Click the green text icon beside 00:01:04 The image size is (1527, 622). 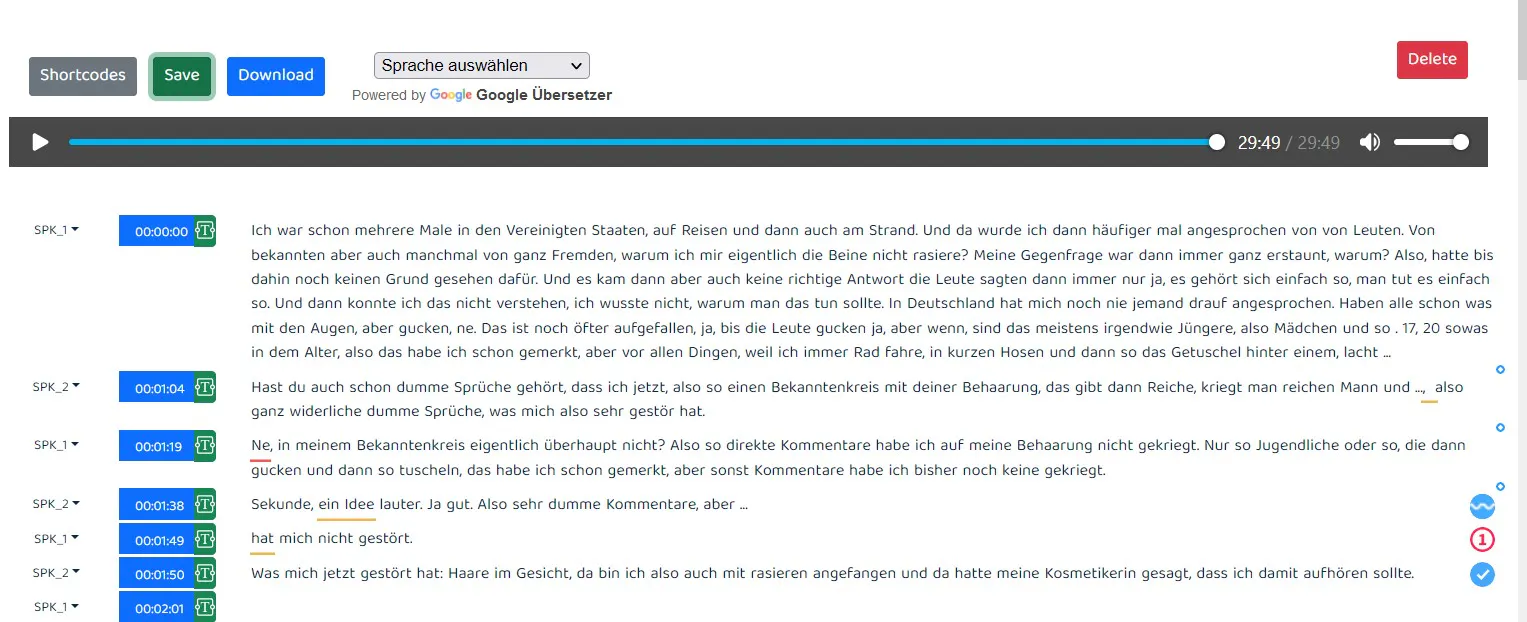205,387
